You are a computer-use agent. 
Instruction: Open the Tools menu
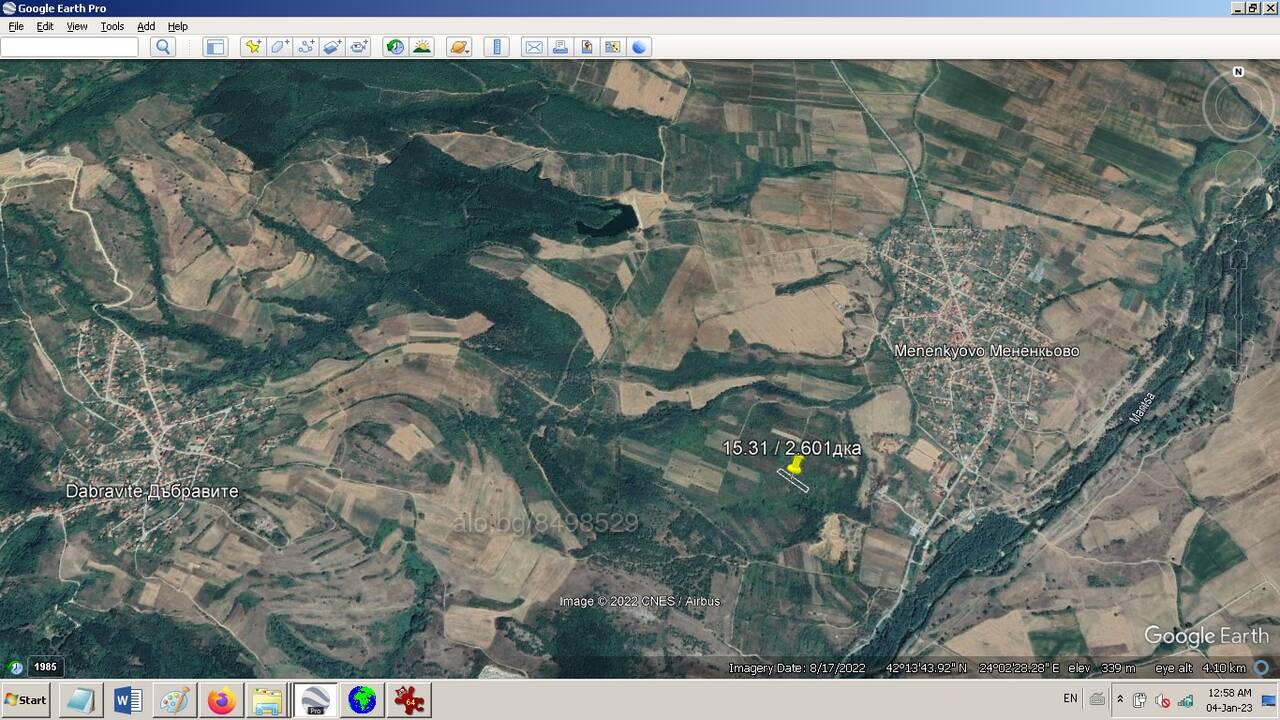click(x=112, y=26)
